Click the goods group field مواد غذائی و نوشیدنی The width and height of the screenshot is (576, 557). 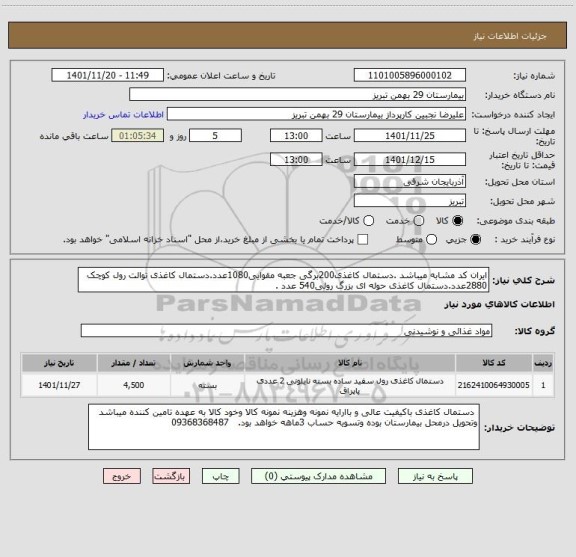(x=286, y=331)
